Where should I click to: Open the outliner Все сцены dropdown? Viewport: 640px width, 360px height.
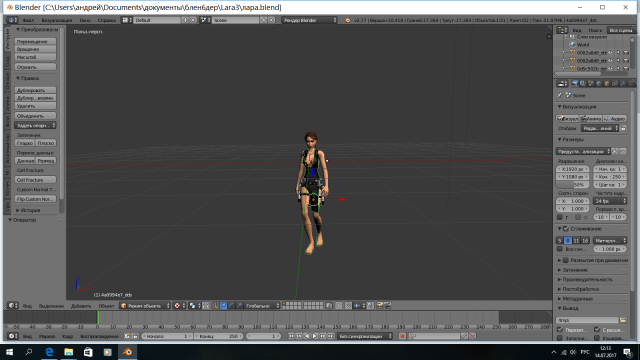coord(621,30)
